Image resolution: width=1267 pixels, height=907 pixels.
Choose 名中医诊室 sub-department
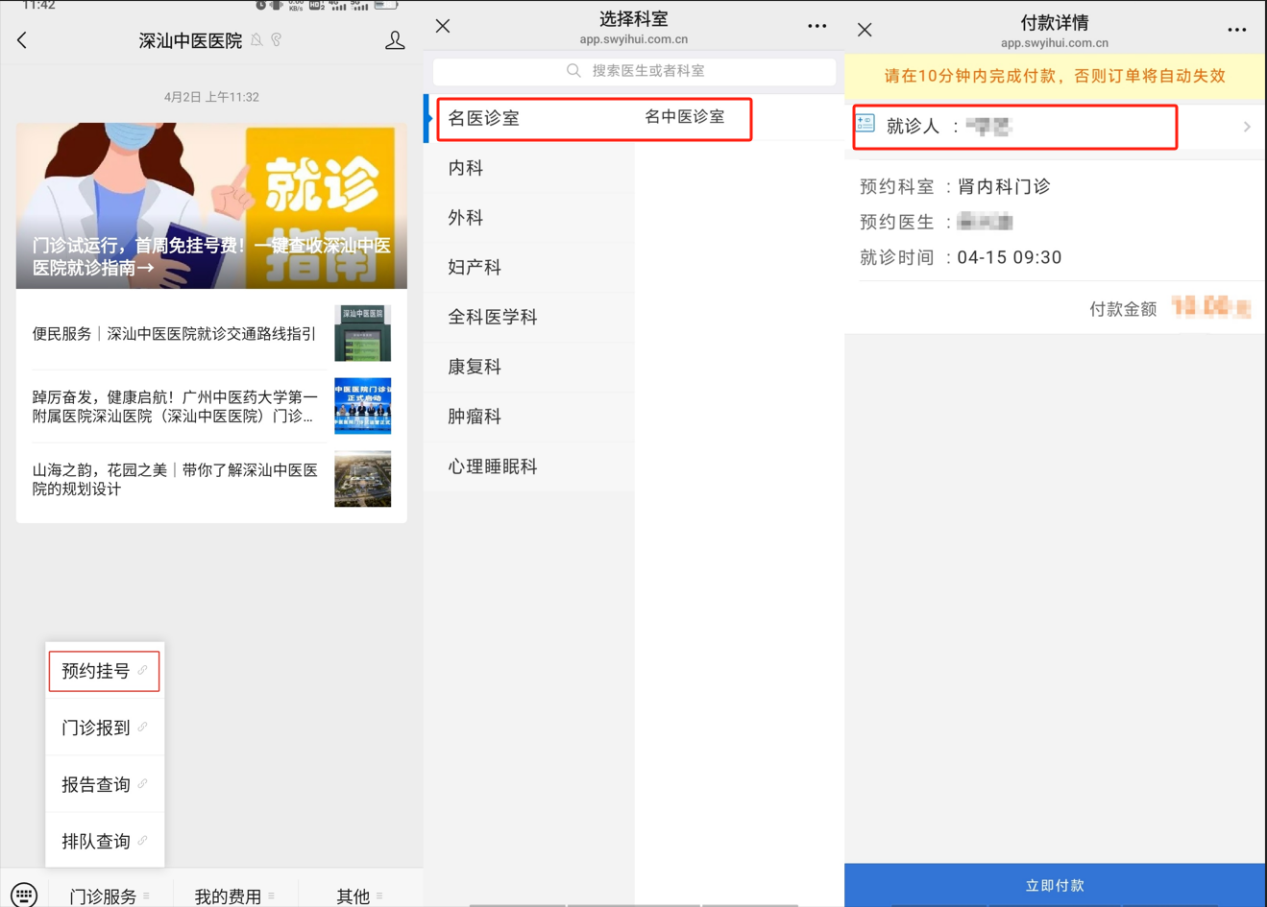pyautogui.click(x=684, y=117)
